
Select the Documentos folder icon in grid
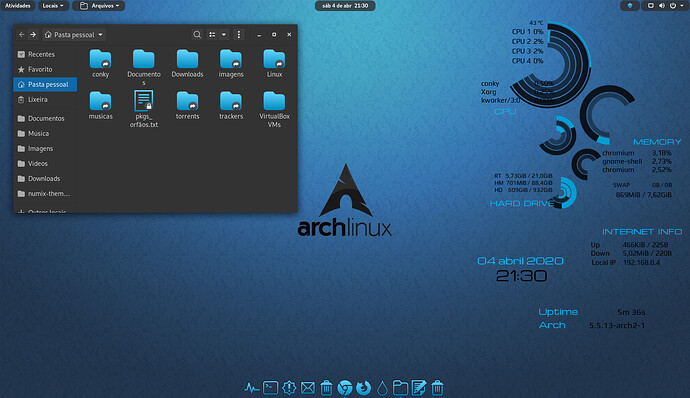[x=143, y=59]
